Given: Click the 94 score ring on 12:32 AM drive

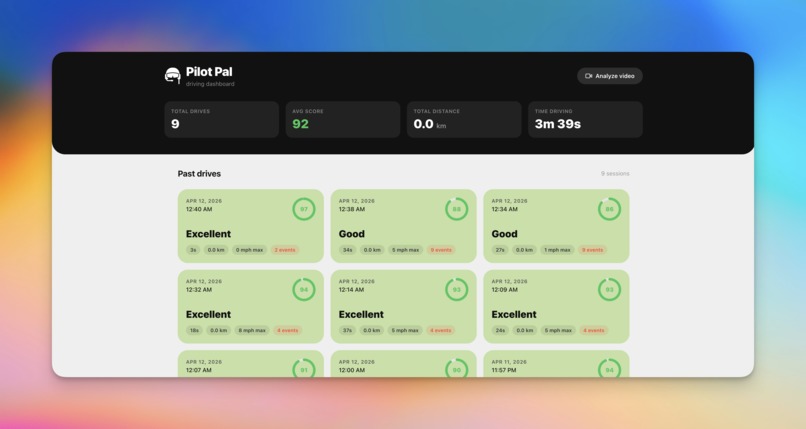Looking at the screenshot, I should click(x=304, y=290).
